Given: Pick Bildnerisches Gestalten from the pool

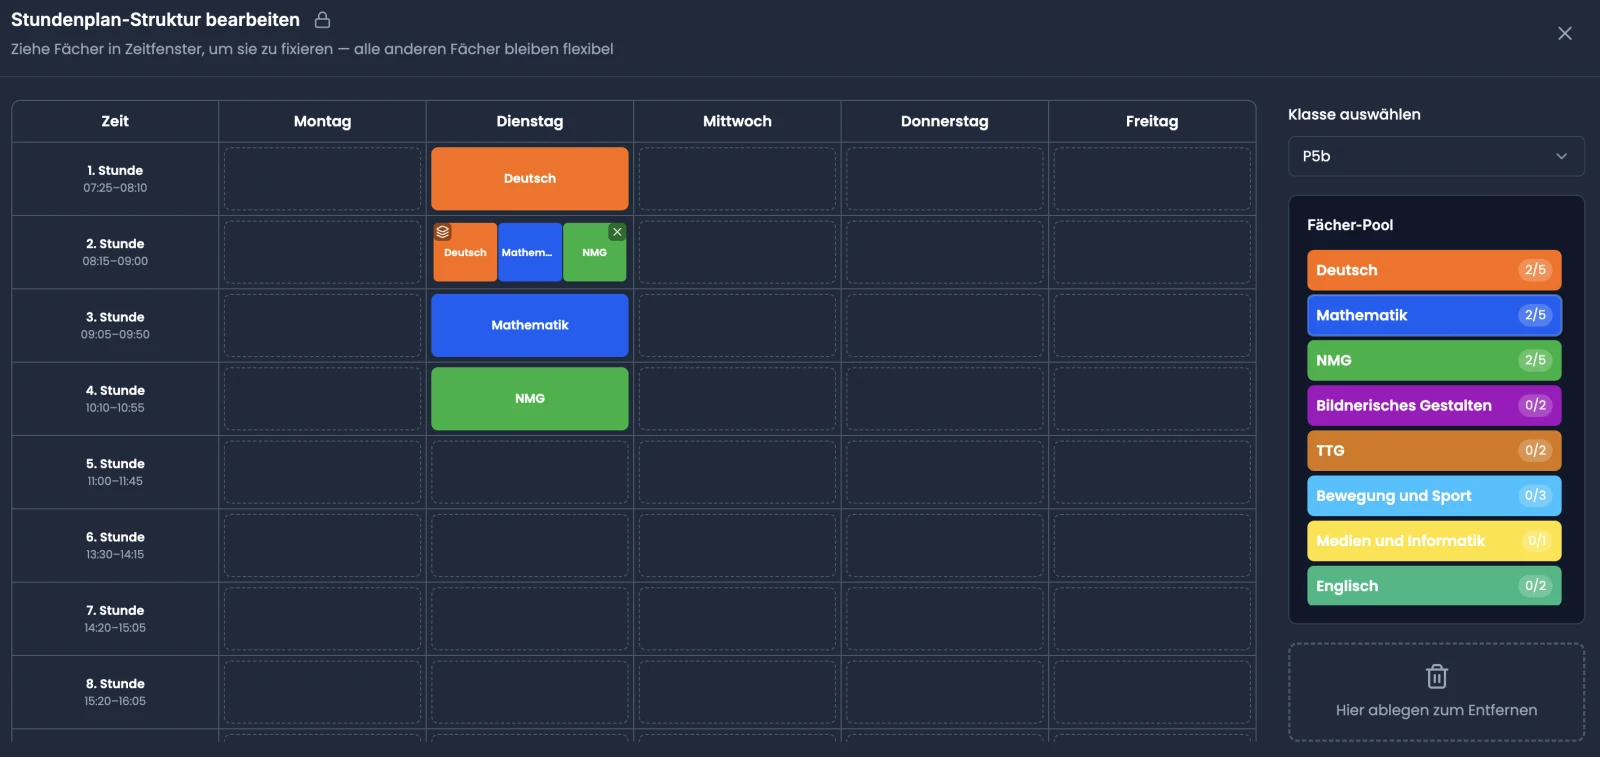Looking at the screenshot, I should (1434, 405).
